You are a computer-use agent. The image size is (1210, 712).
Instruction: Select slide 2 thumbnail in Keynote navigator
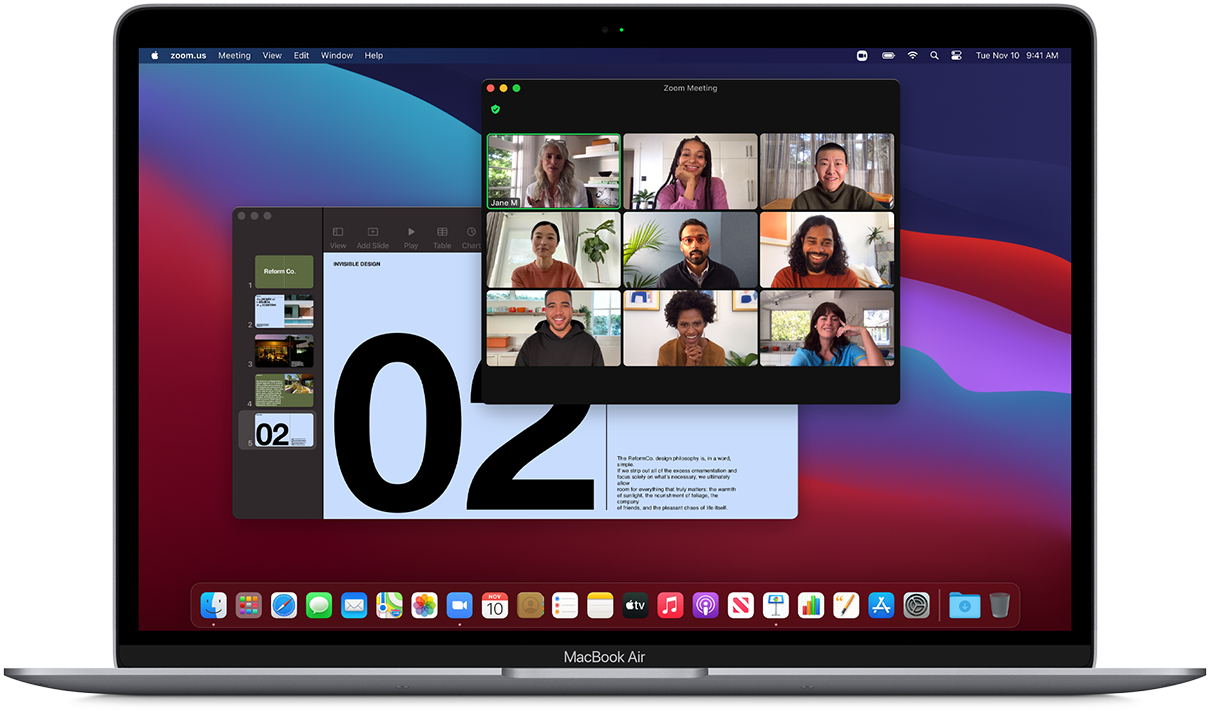(284, 311)
